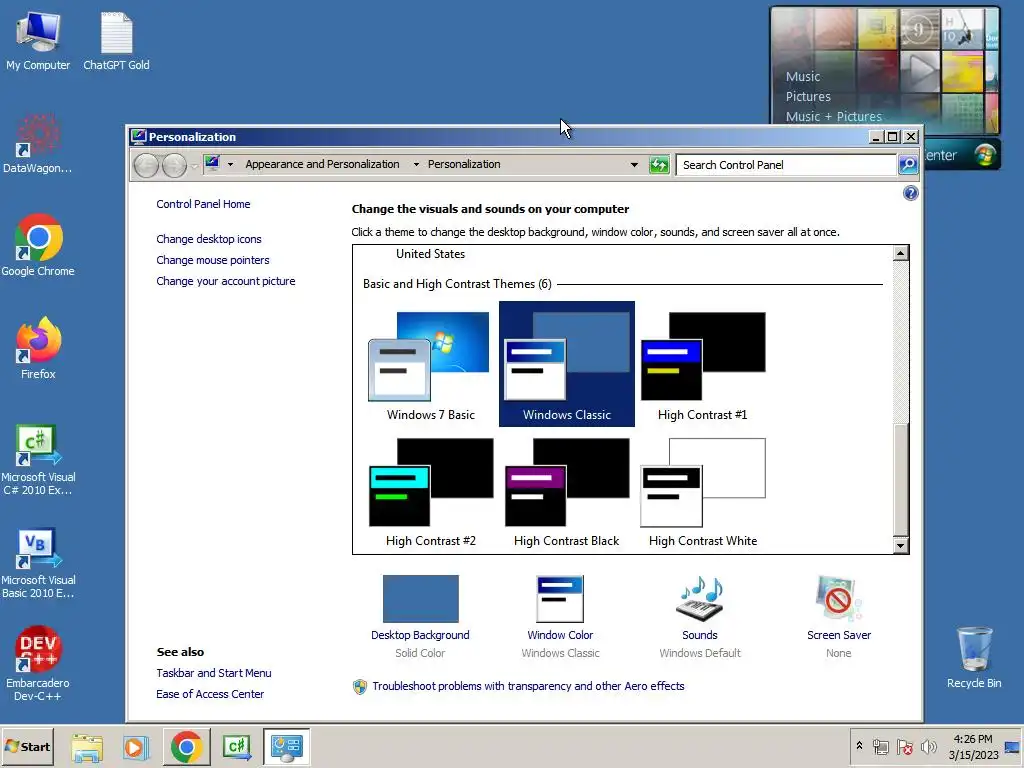The height and width of the screenshot is (768, 1024).
Task: Open recent pages dropdown beside Forward
Action: coord(195,166)
